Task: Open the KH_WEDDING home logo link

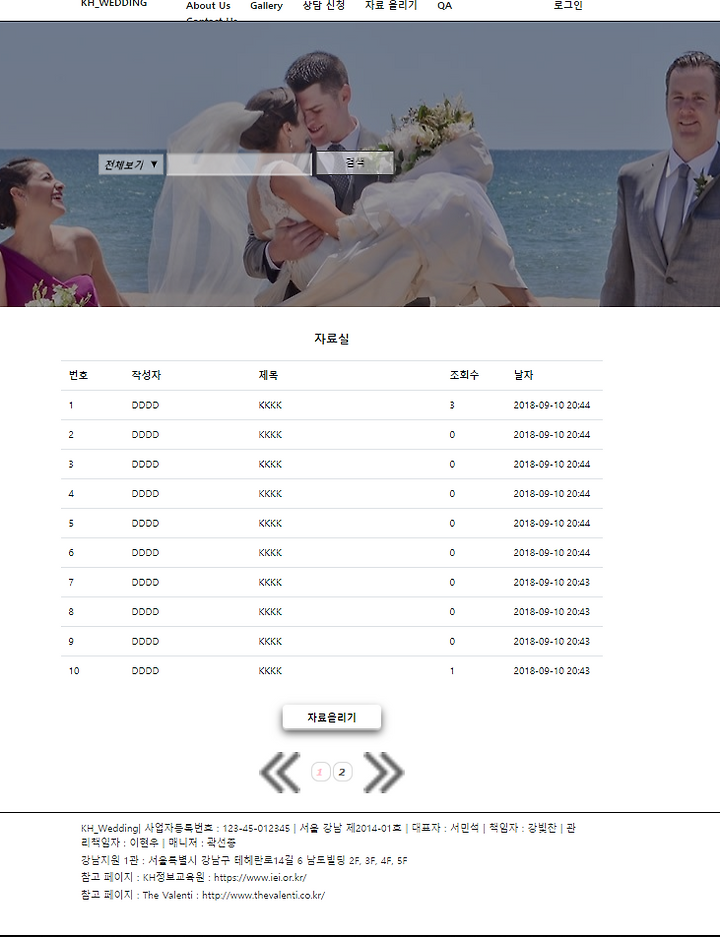Action: 114,4
